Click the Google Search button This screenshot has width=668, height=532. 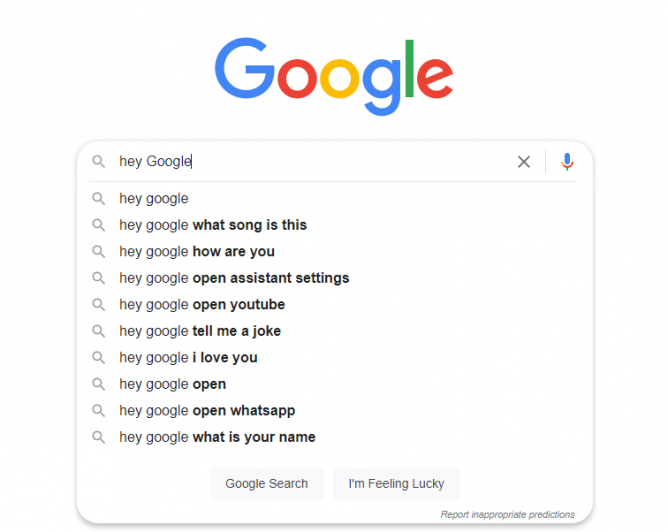[x=267, y=483]
